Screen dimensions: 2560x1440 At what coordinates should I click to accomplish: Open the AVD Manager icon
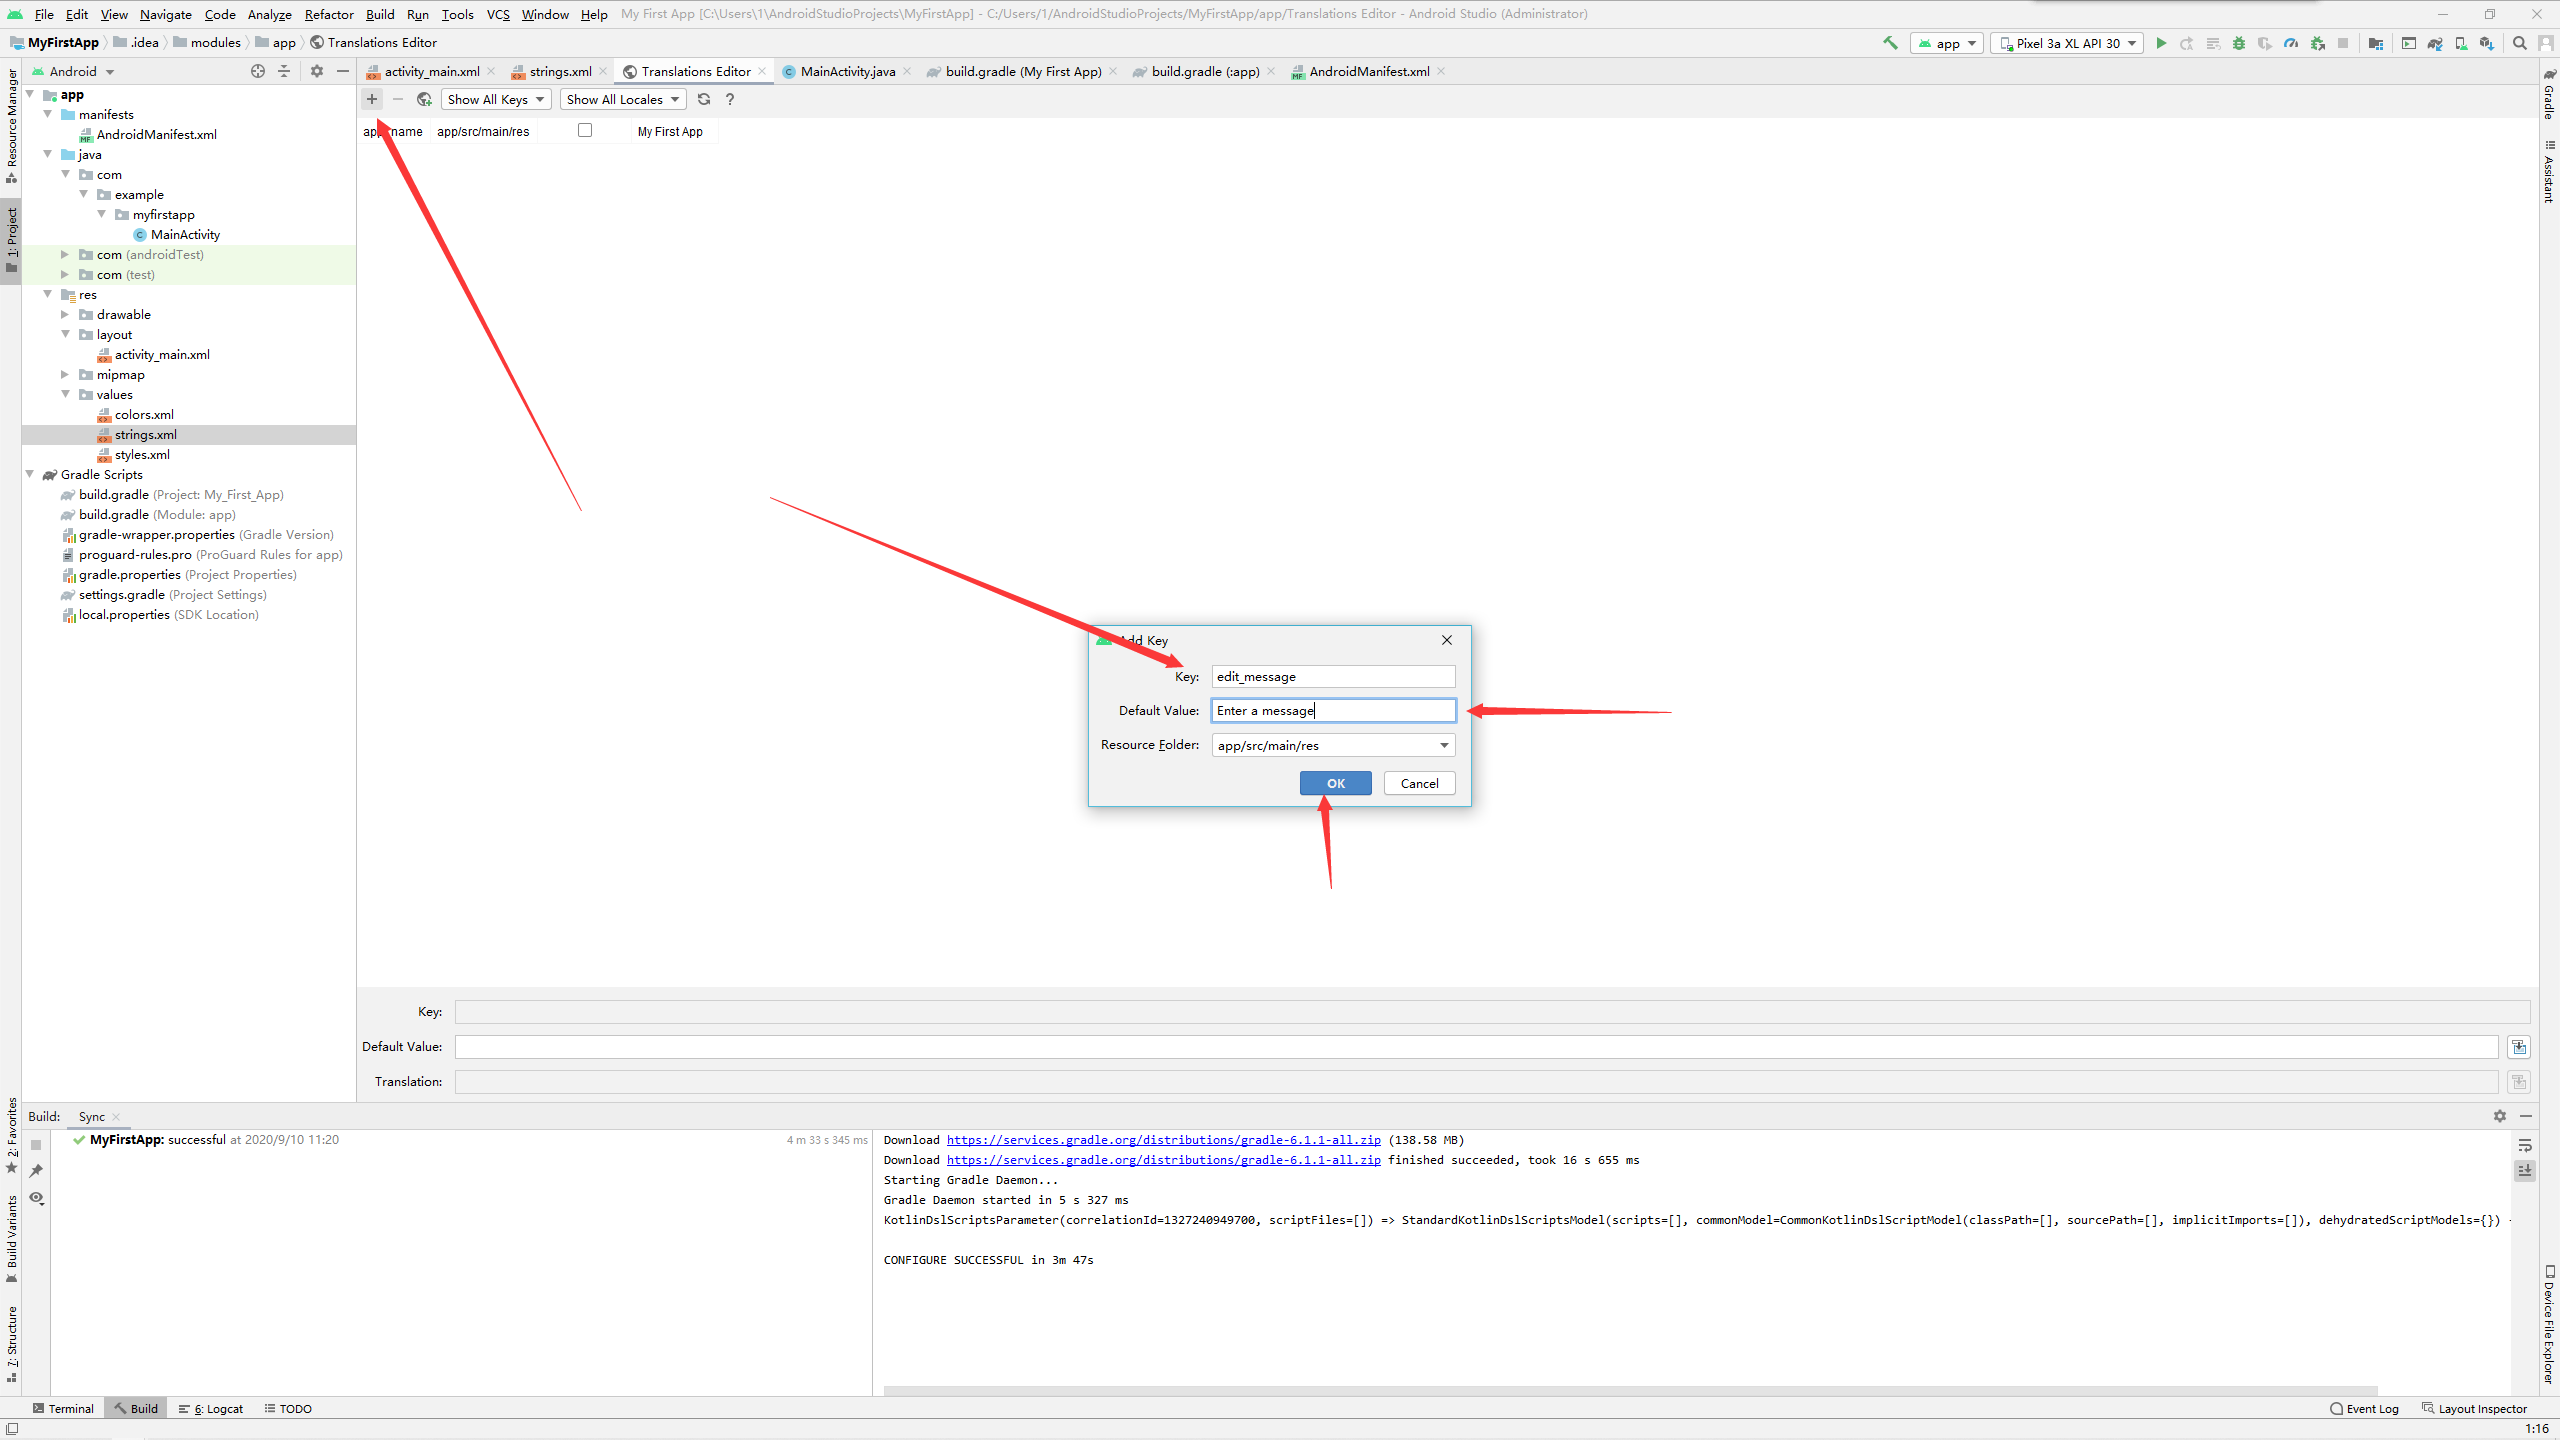(2461, 43)
